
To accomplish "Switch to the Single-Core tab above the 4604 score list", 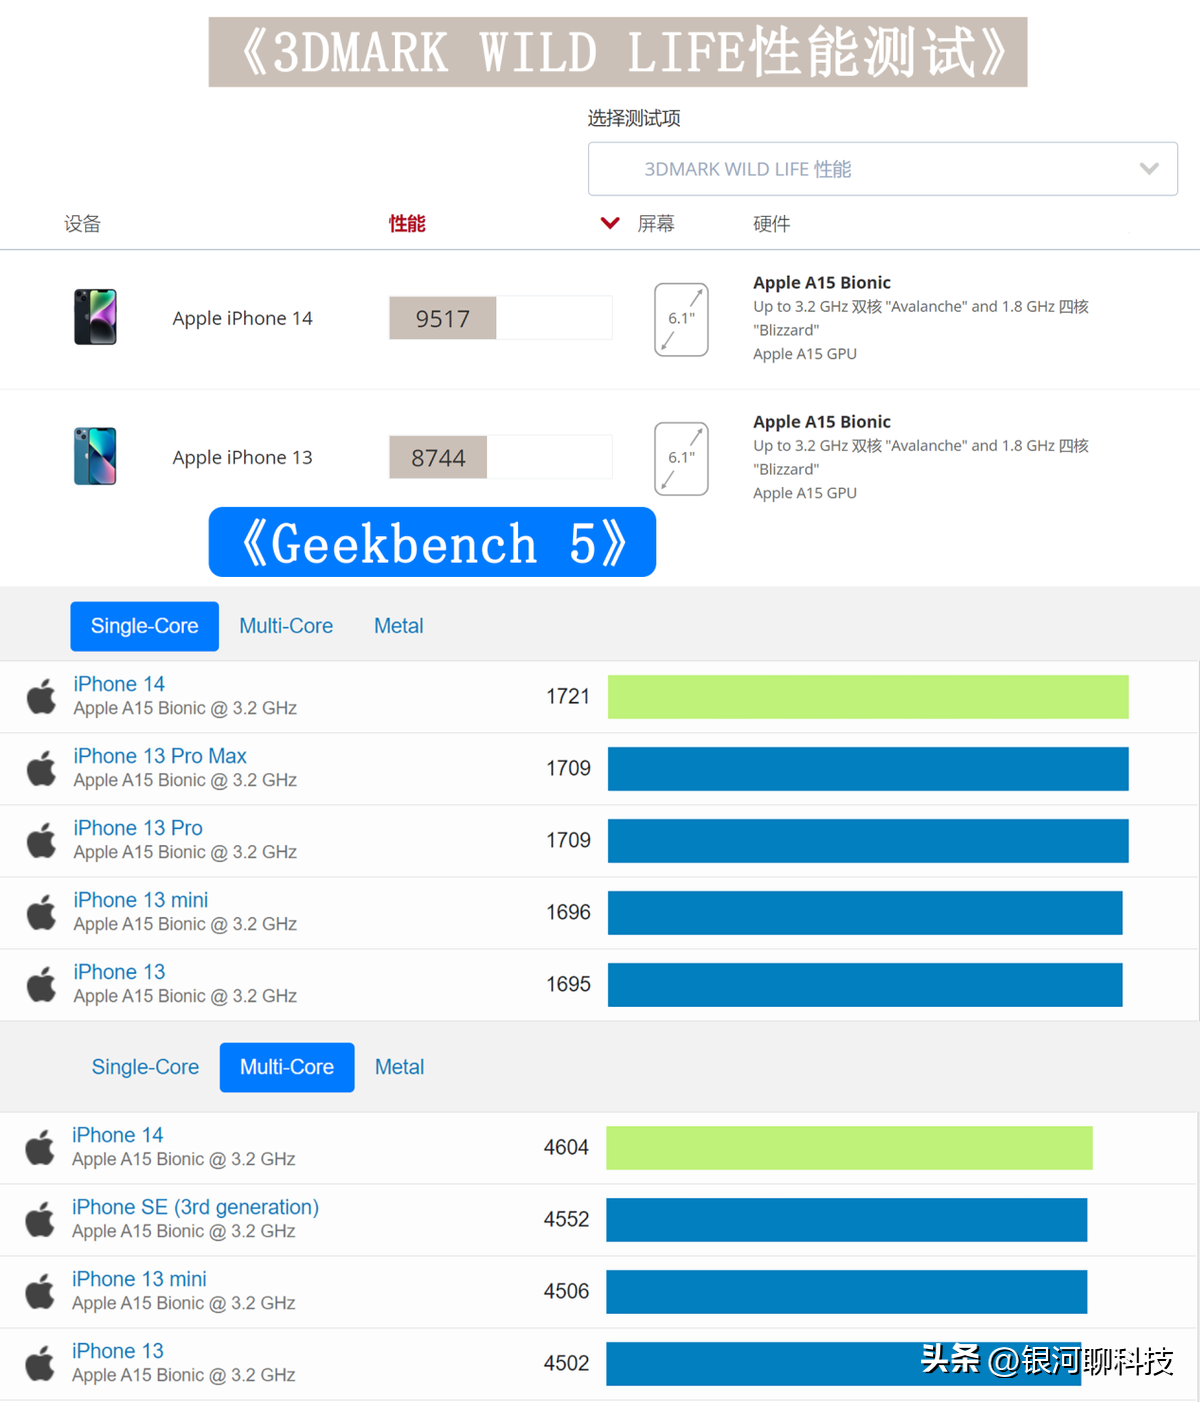I will 145,1067.
